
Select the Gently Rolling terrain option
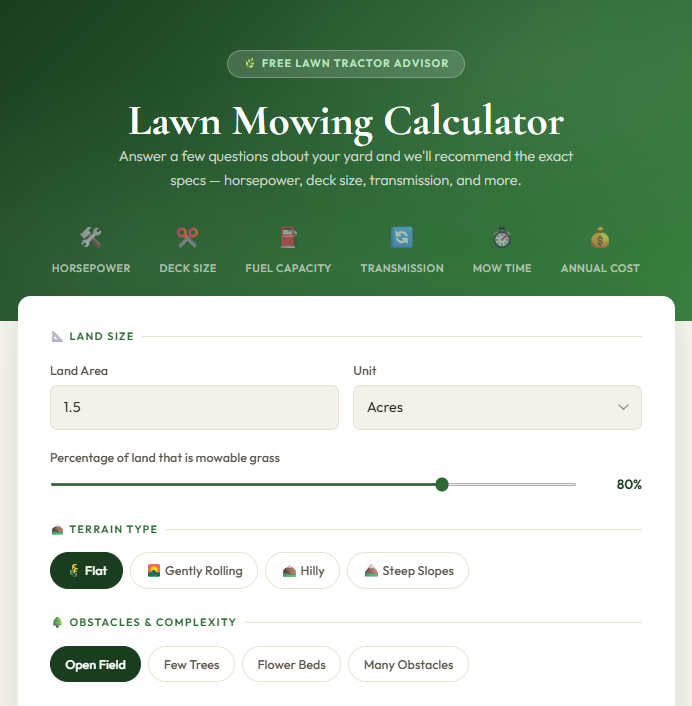(194, 570)
